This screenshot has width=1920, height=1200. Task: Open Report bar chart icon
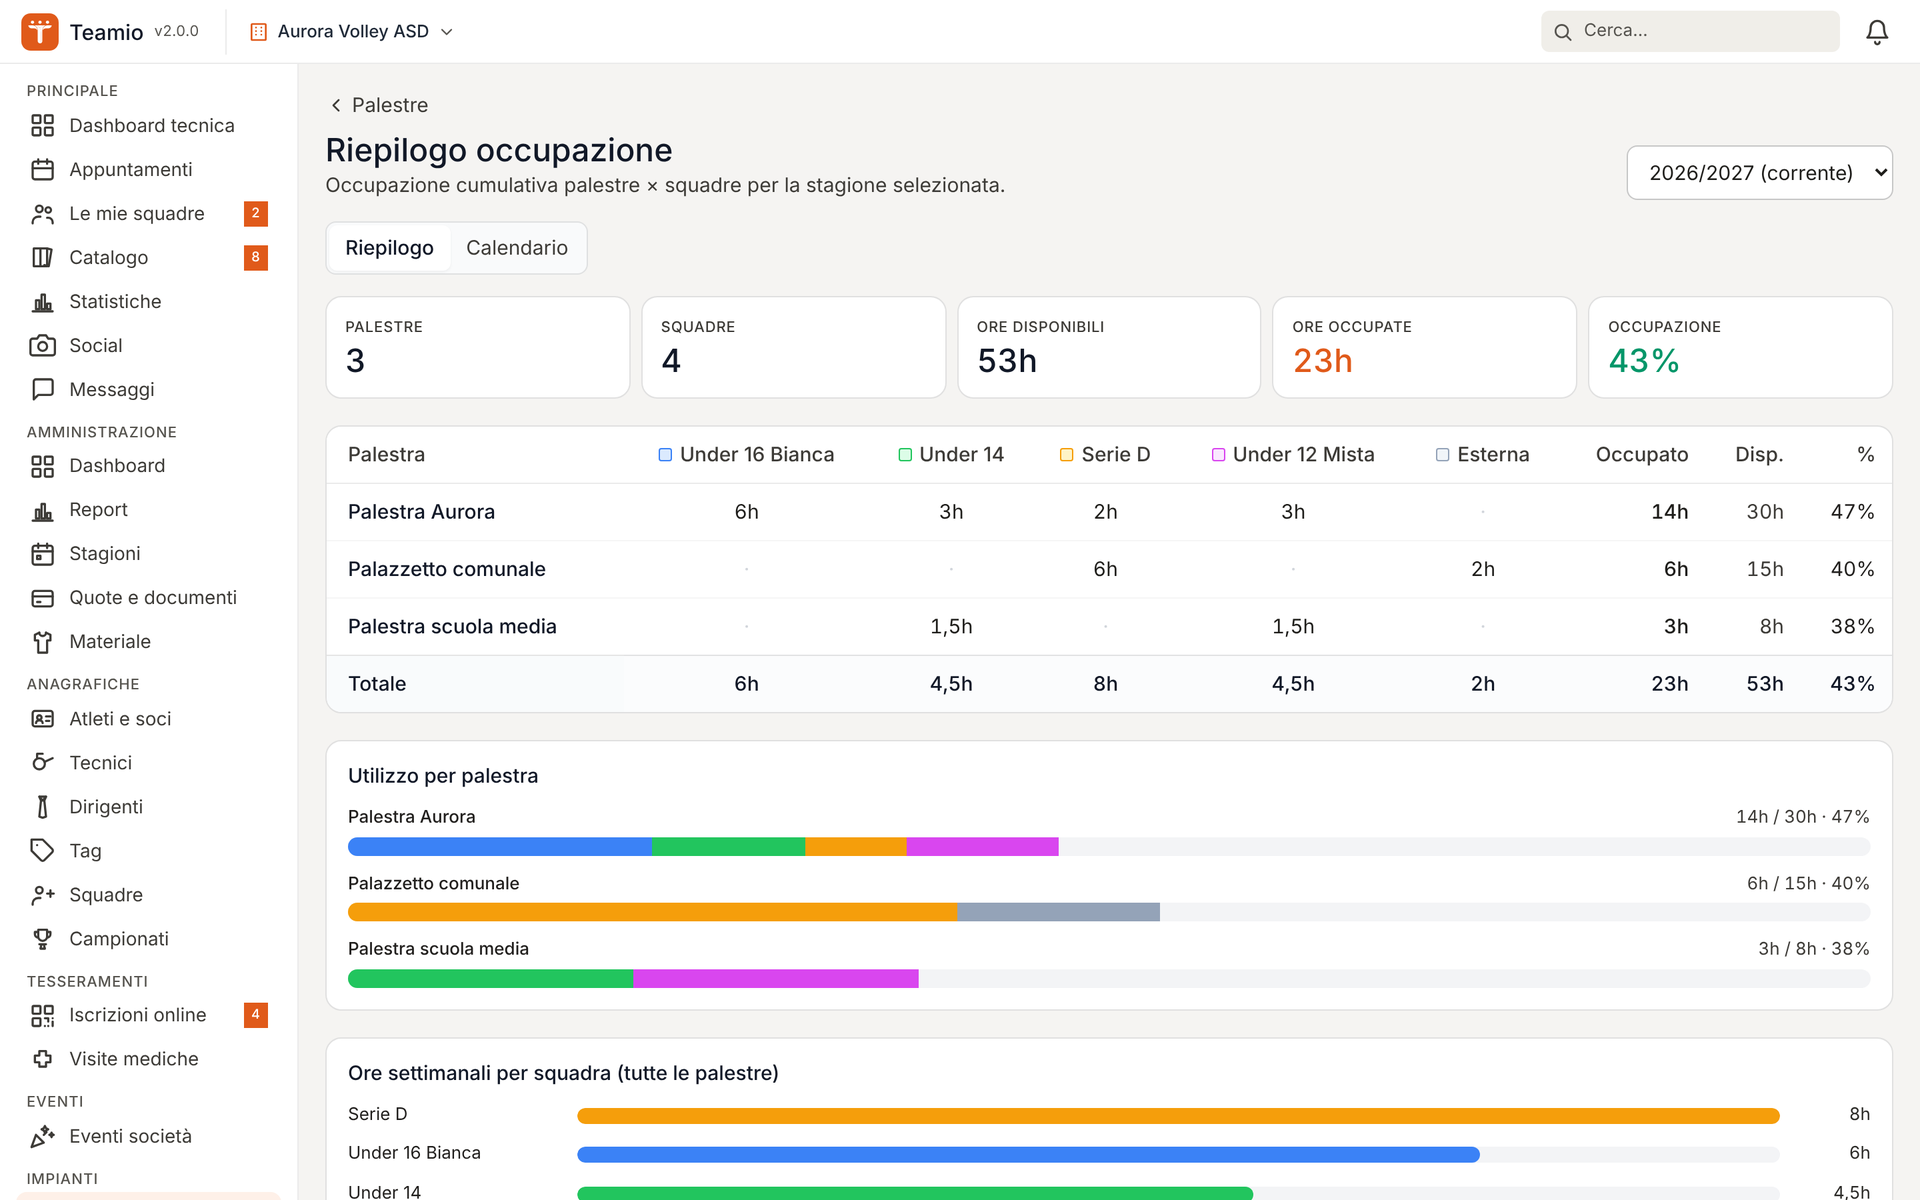pos(42,510)
